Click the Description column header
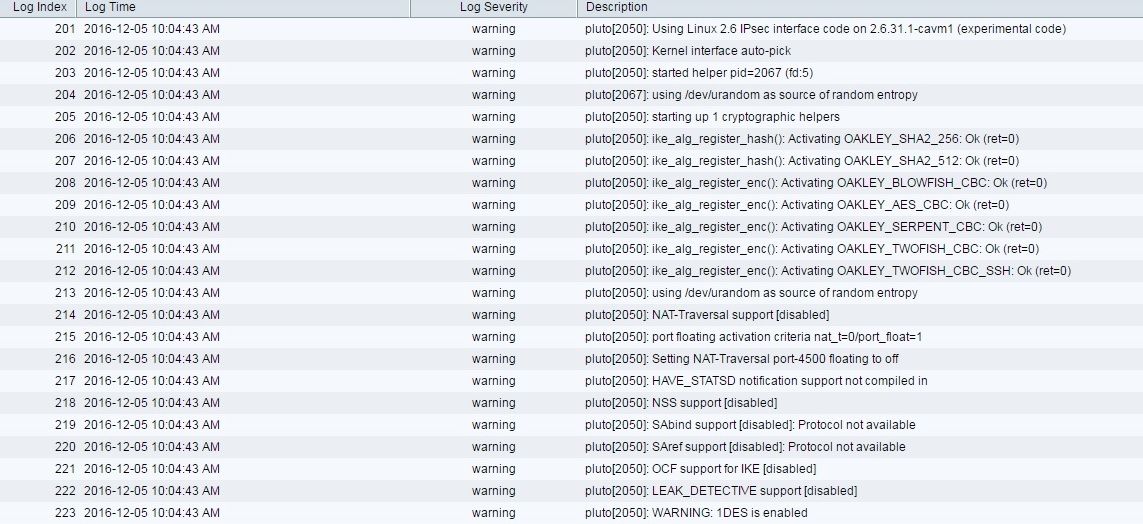Image resolution: width=1143 pixels, height=524 pixels. click(x=617, y=7)
